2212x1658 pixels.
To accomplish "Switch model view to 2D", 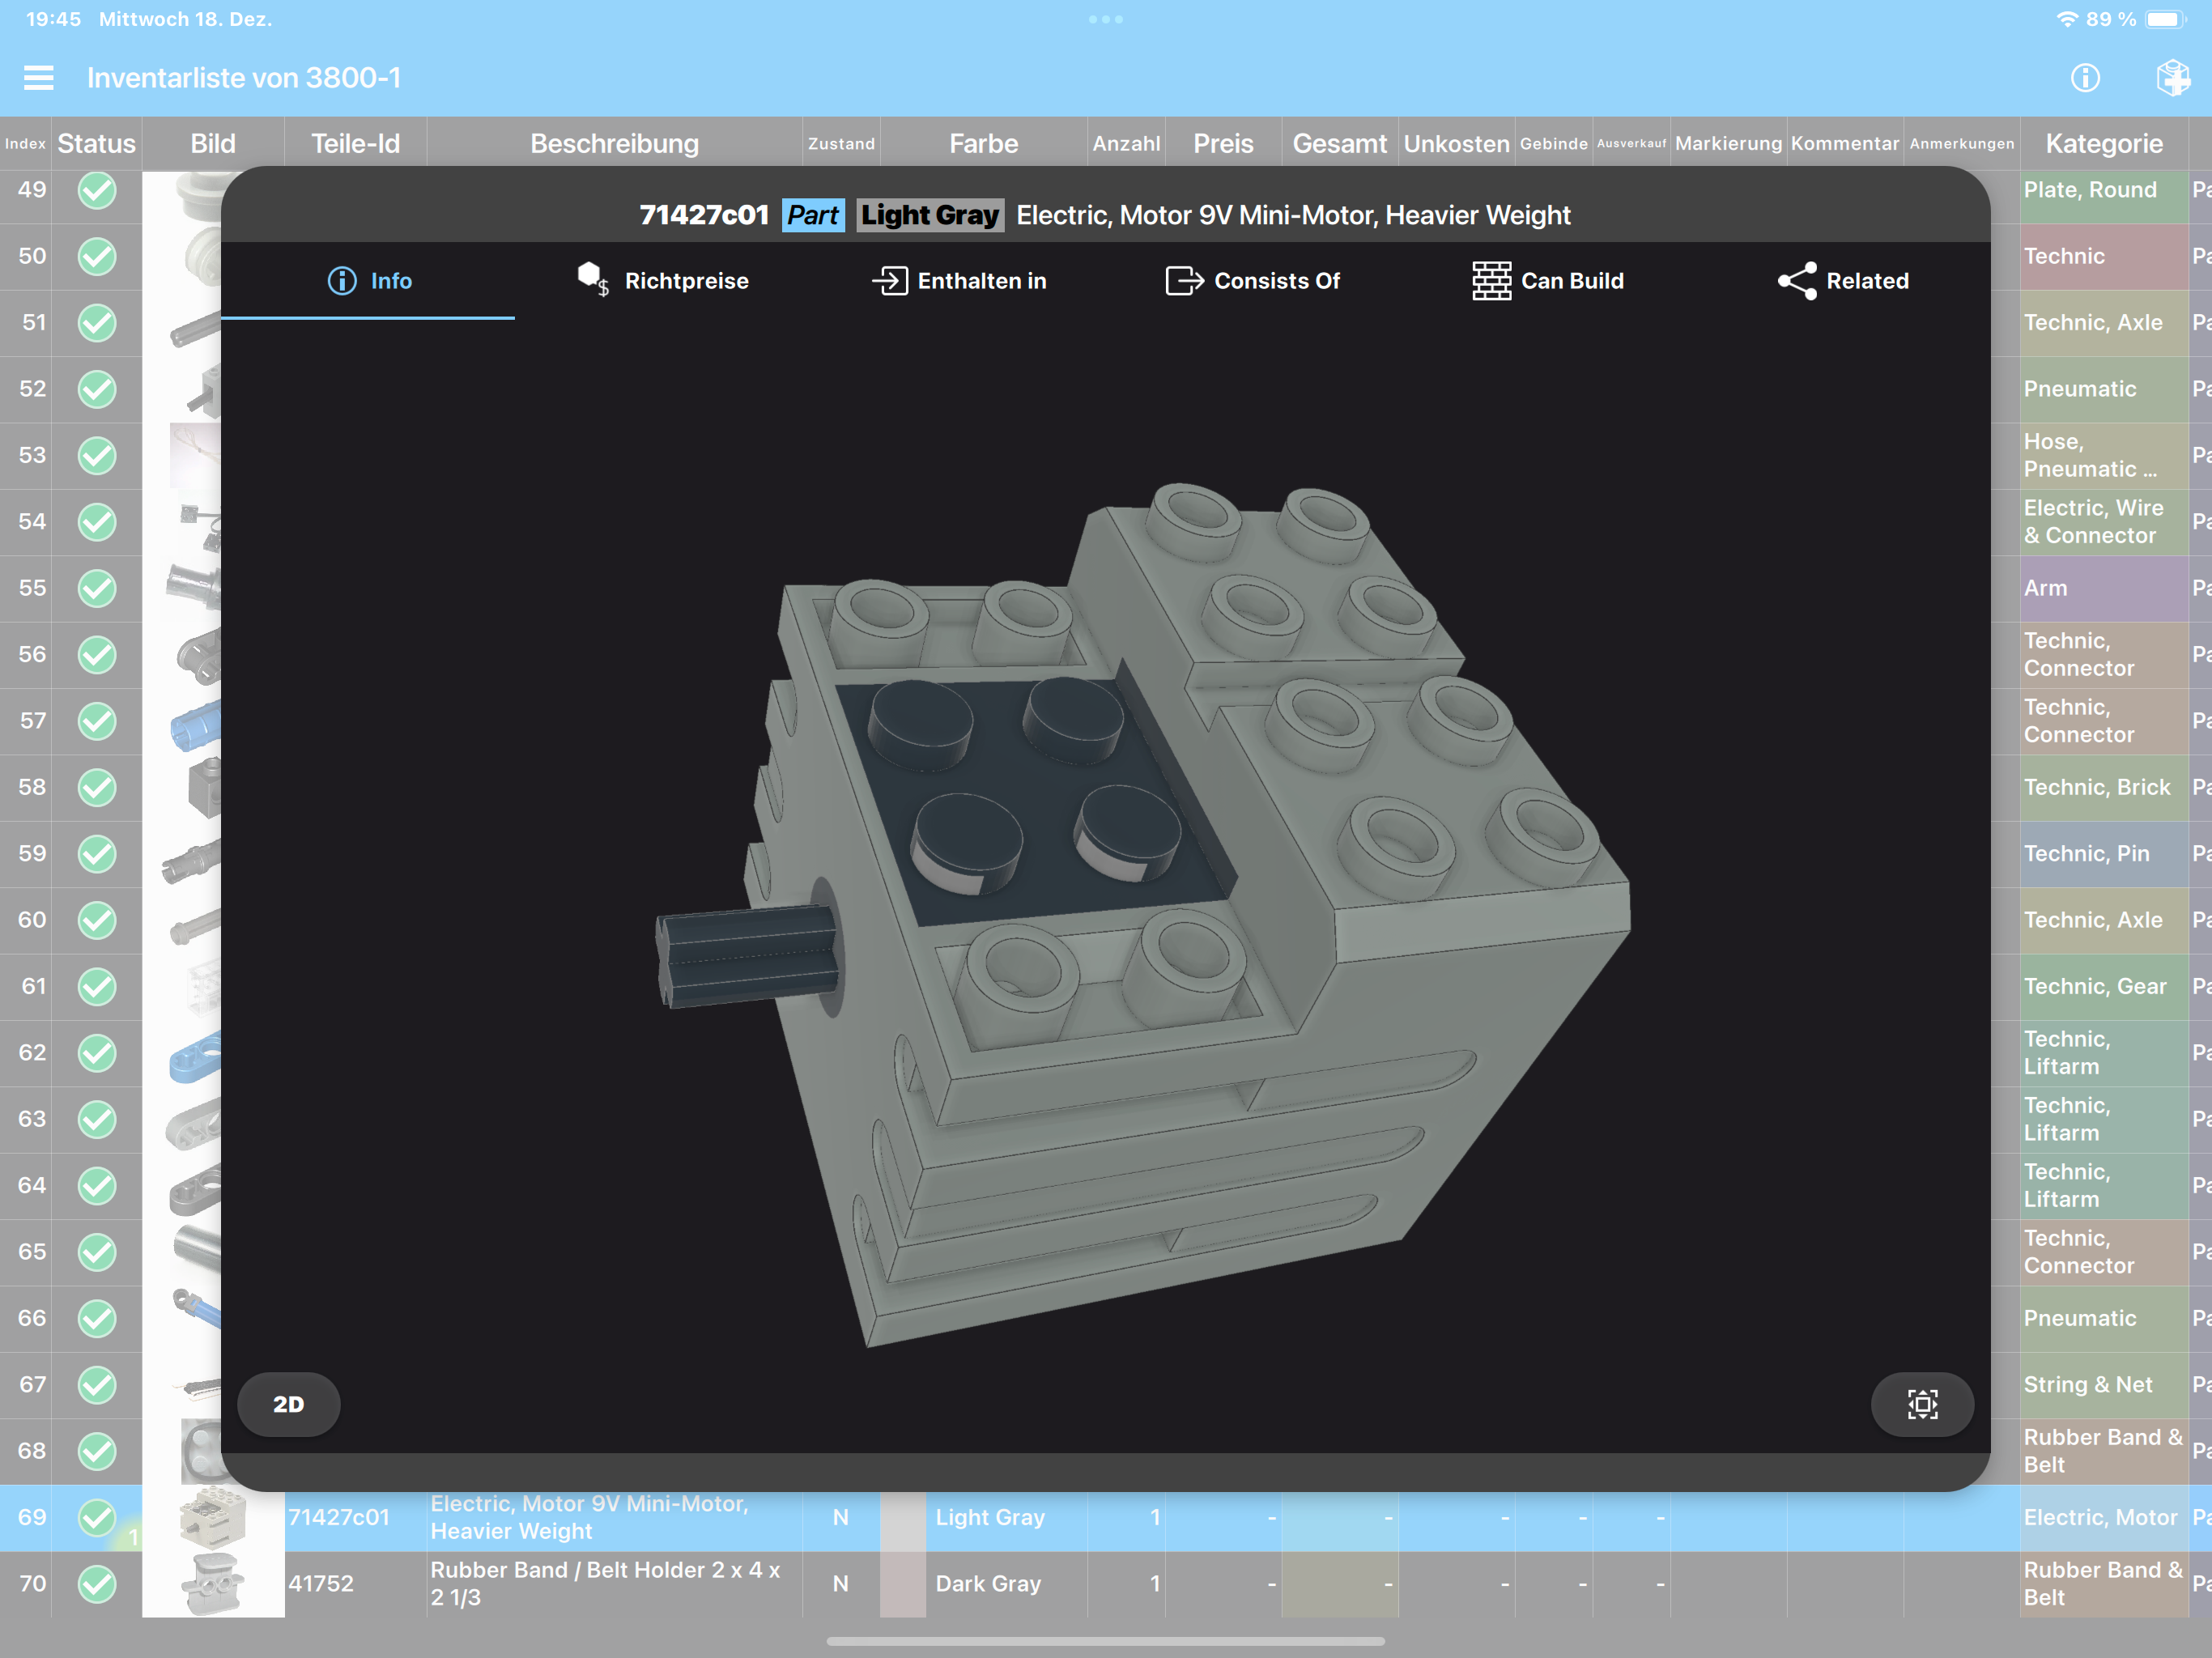I will pyautogui.click(x=289, y=1404).
